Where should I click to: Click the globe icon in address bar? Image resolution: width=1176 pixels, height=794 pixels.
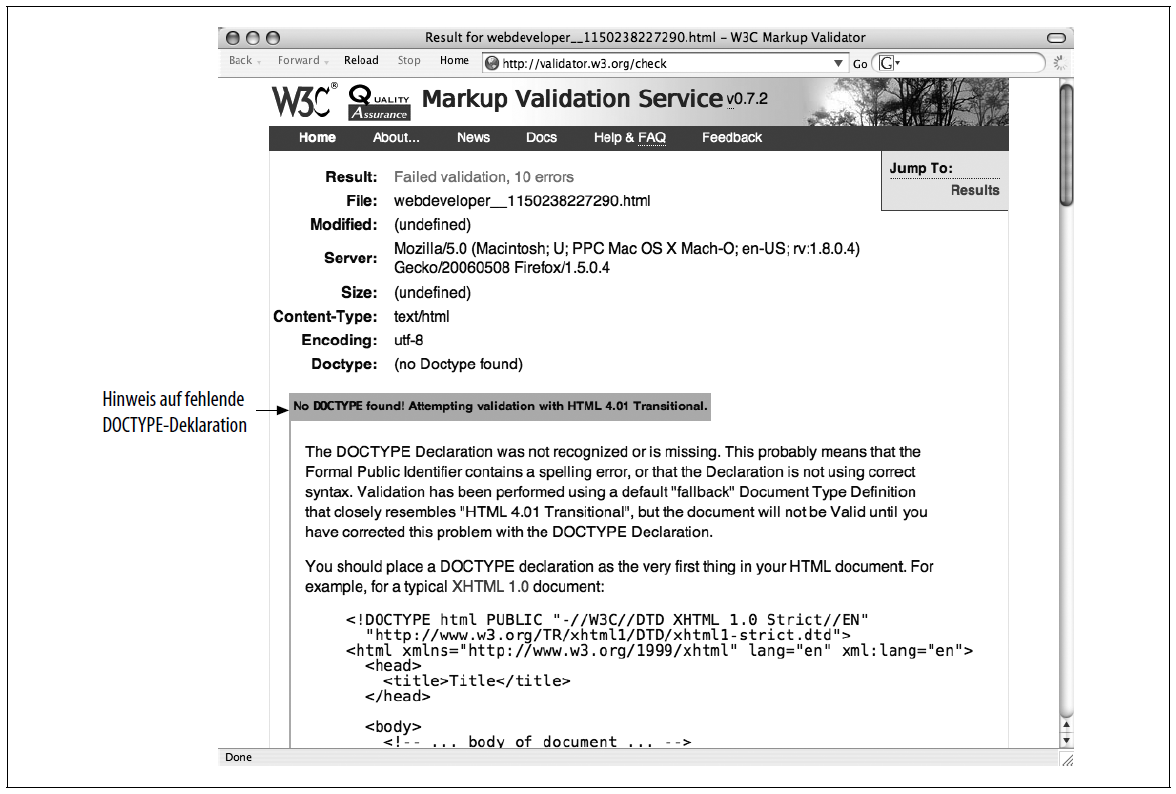click(492, 64)
